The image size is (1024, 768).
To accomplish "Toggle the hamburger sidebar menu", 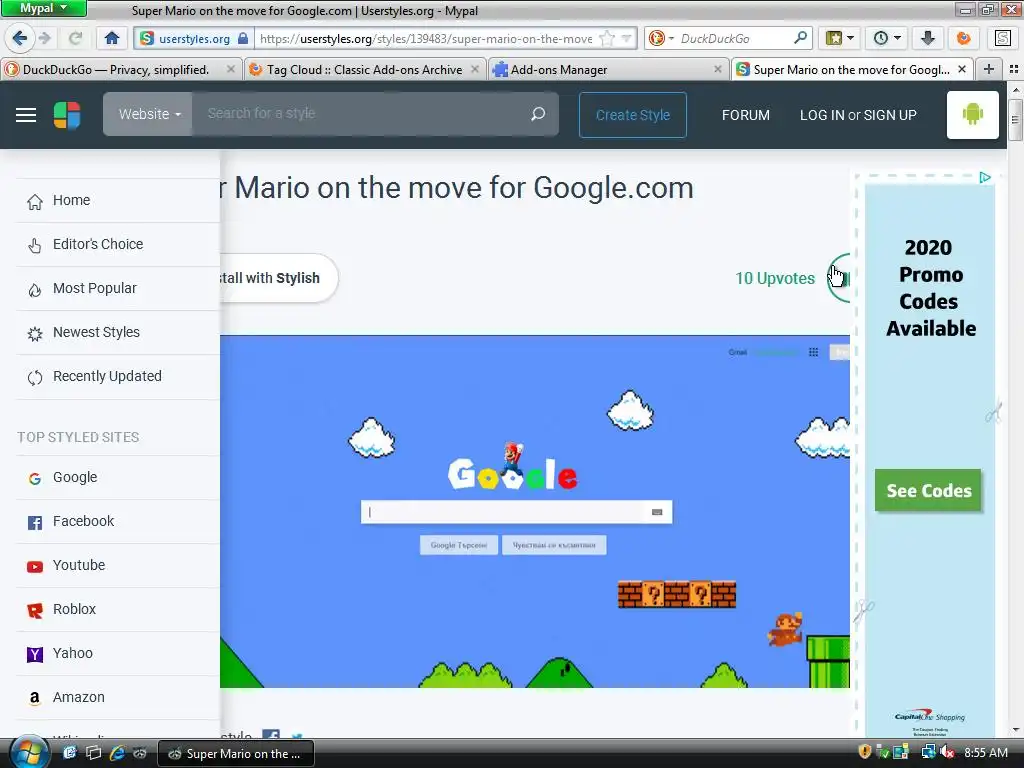I will click(x=26, y=115).
